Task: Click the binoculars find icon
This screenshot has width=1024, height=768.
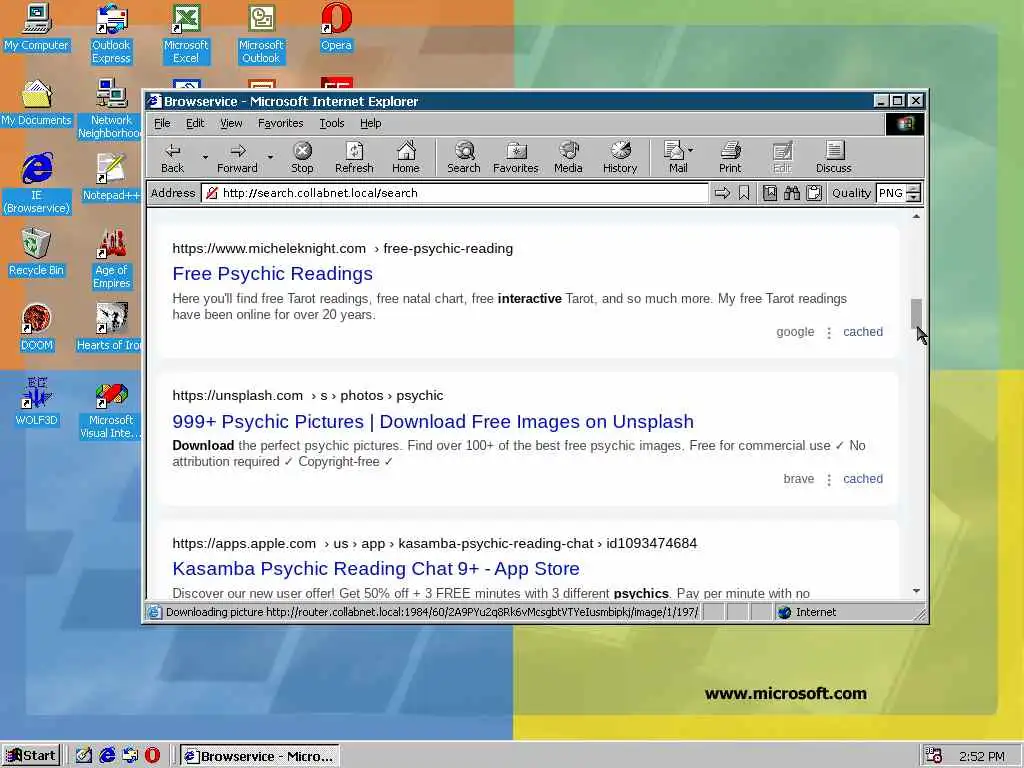Action: point(792,193)
